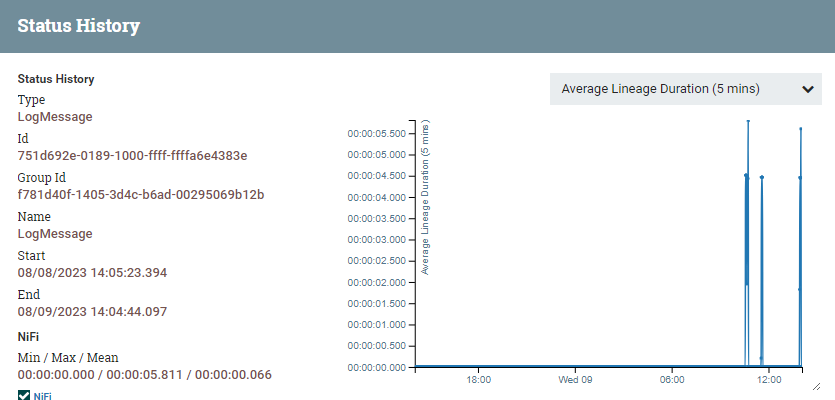Click the Id value 751d692e-0189-1000
The height and width of the screenshot is (400, 835).
(x=133, y=155)
